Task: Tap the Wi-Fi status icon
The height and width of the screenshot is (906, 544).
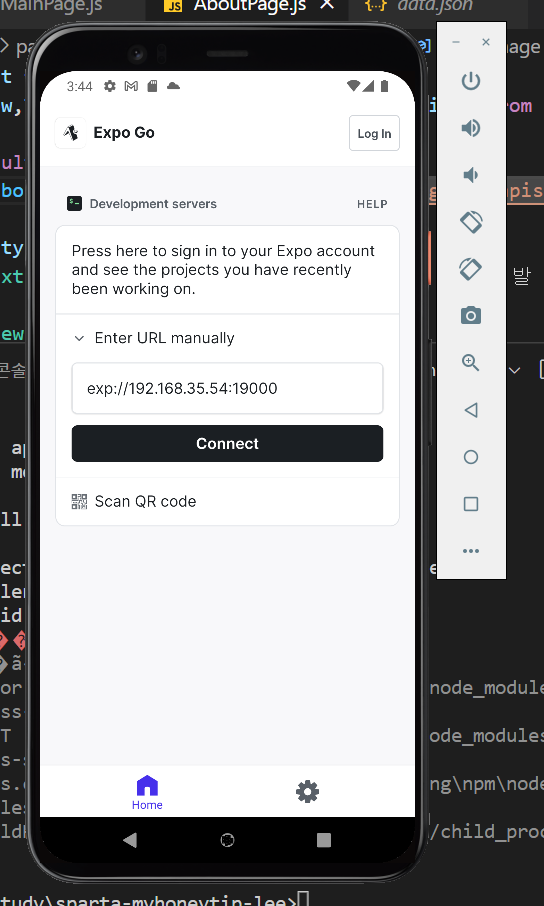Action: 353,86
